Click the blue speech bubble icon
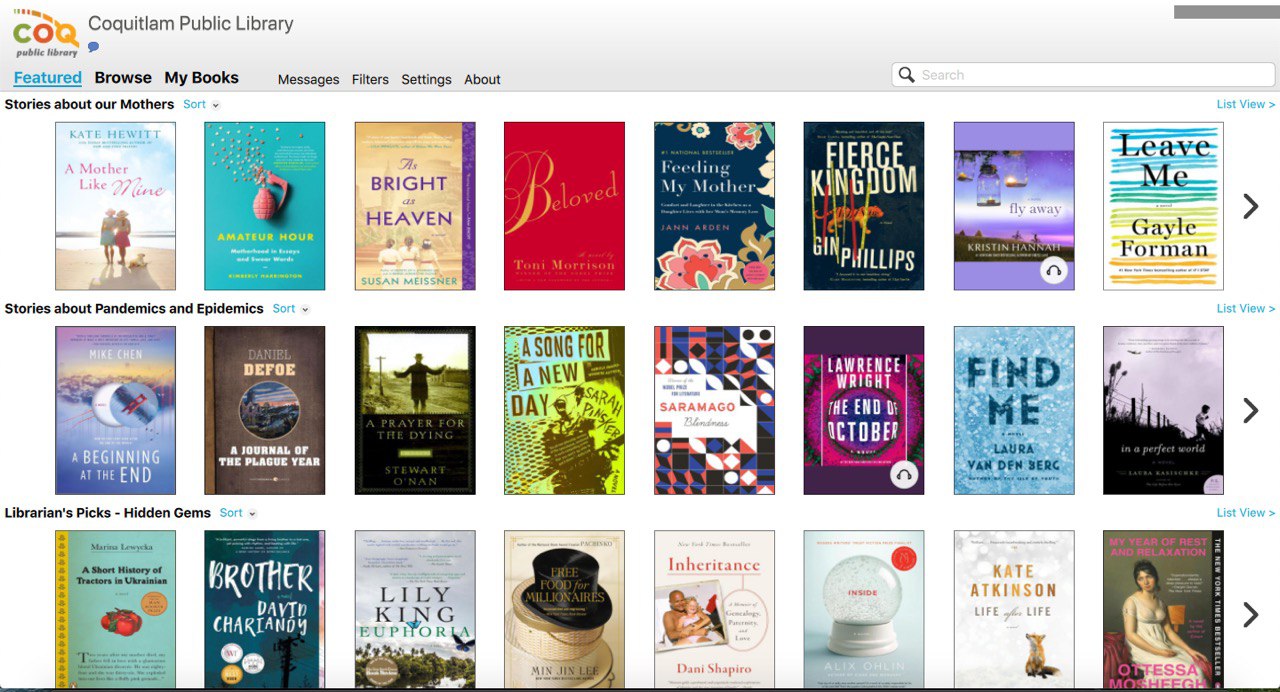 (x=94, y=47)
